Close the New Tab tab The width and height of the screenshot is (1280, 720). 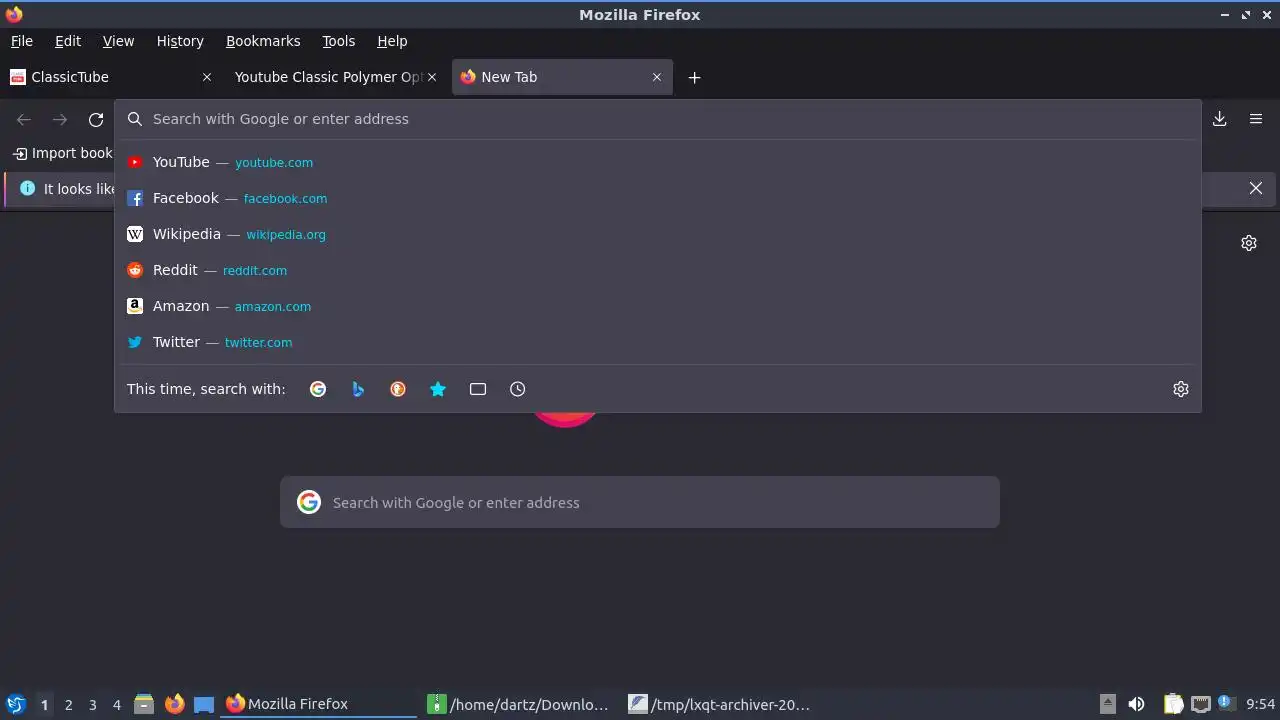tap(657, 77)
